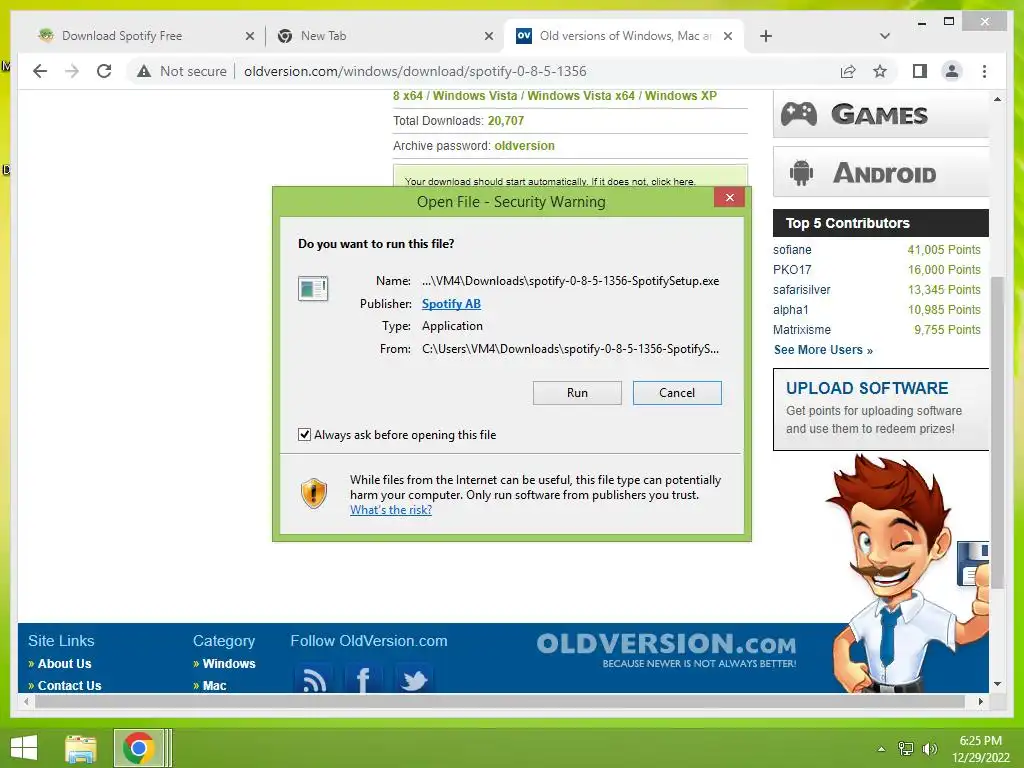Click the mascot character illustration

[x=908, y=573]
